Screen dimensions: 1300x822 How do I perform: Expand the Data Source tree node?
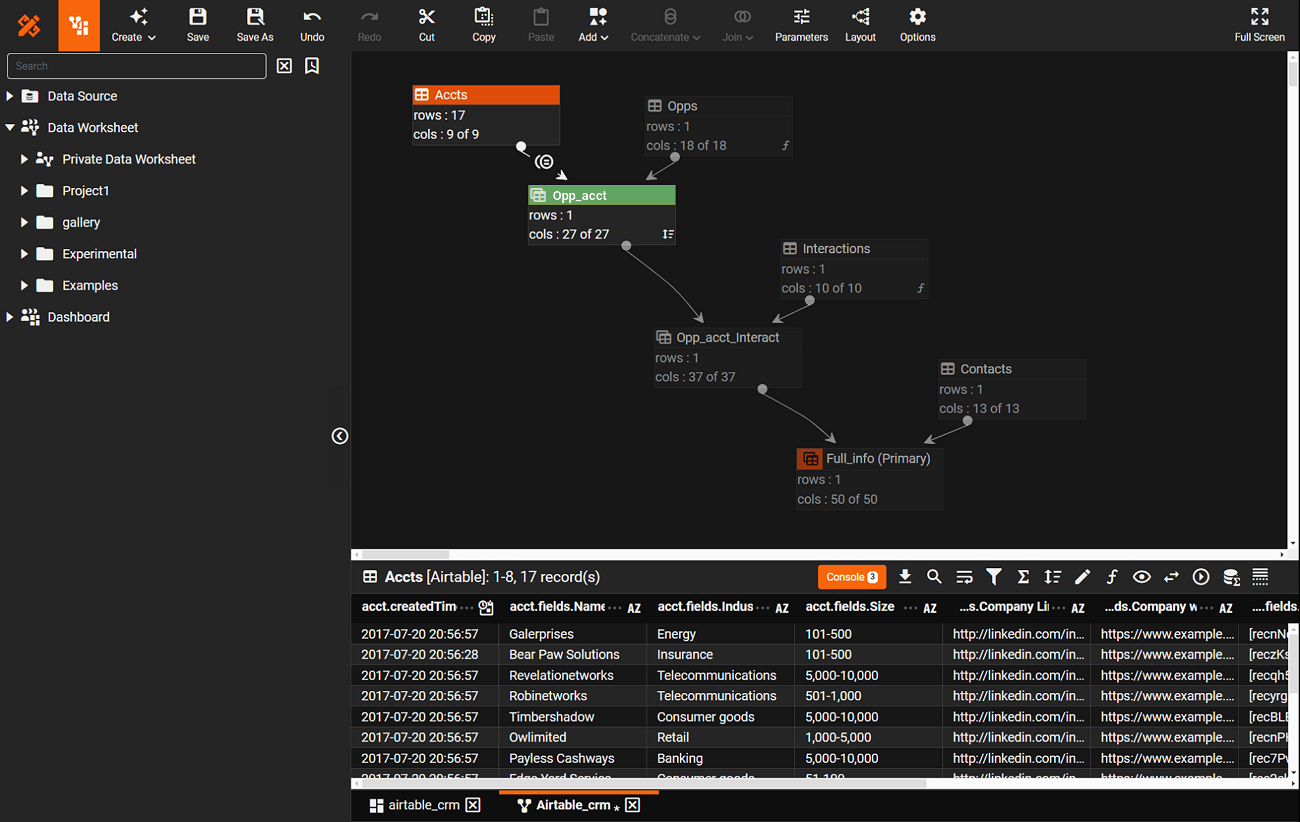[10, 96]
